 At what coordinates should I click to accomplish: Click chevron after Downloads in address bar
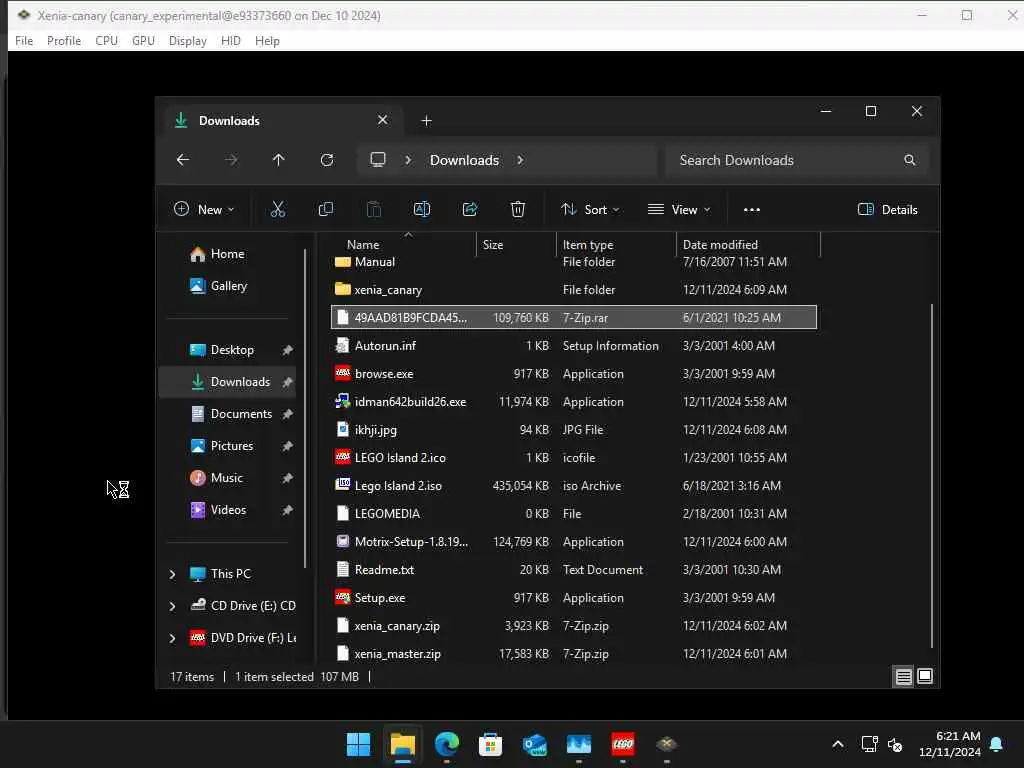click(520, 160)
